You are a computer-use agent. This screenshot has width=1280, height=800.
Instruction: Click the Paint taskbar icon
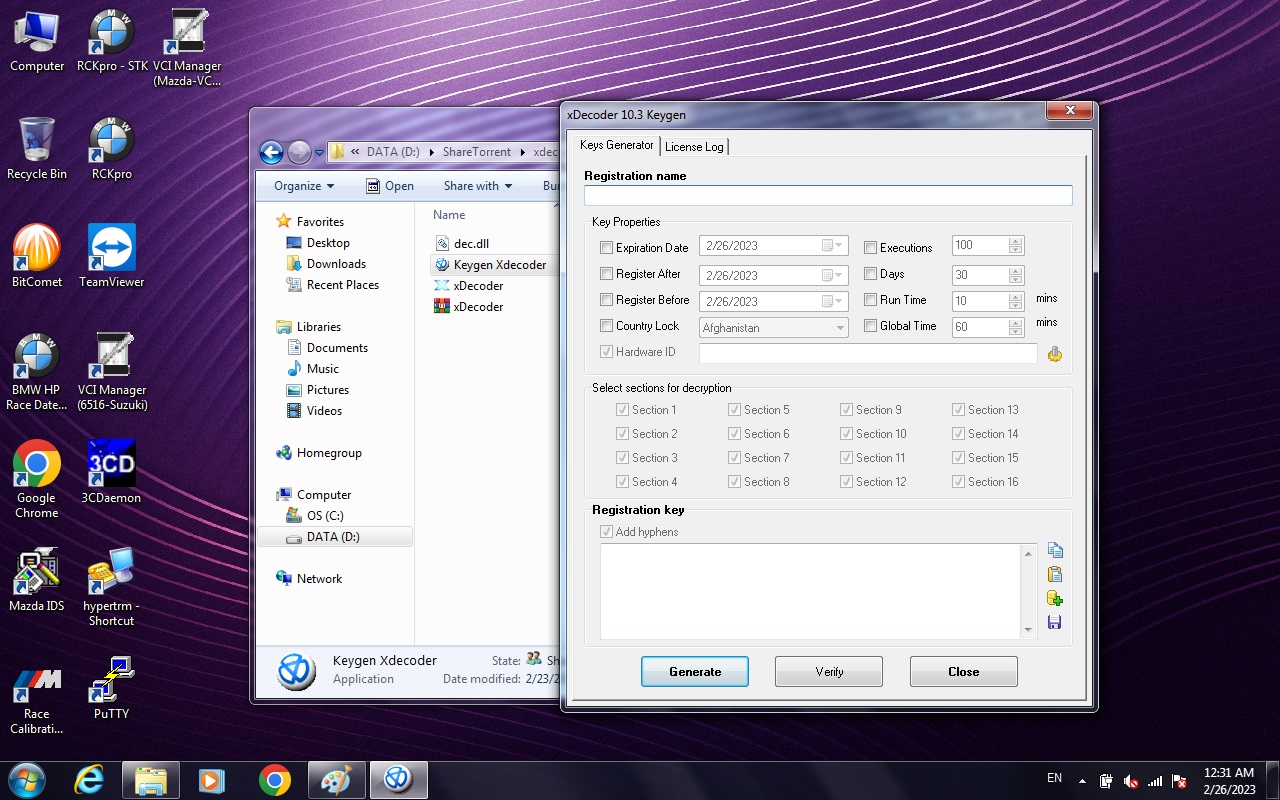coord(336,780)
